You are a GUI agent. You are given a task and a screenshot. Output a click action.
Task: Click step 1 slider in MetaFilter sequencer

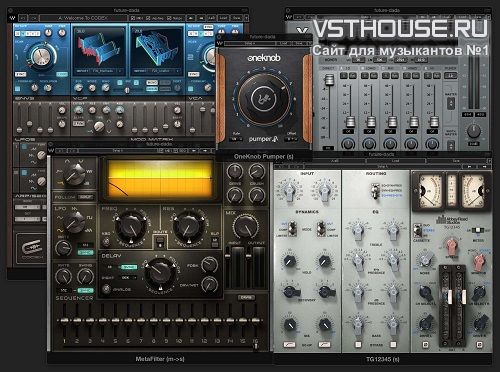point(64,321)
